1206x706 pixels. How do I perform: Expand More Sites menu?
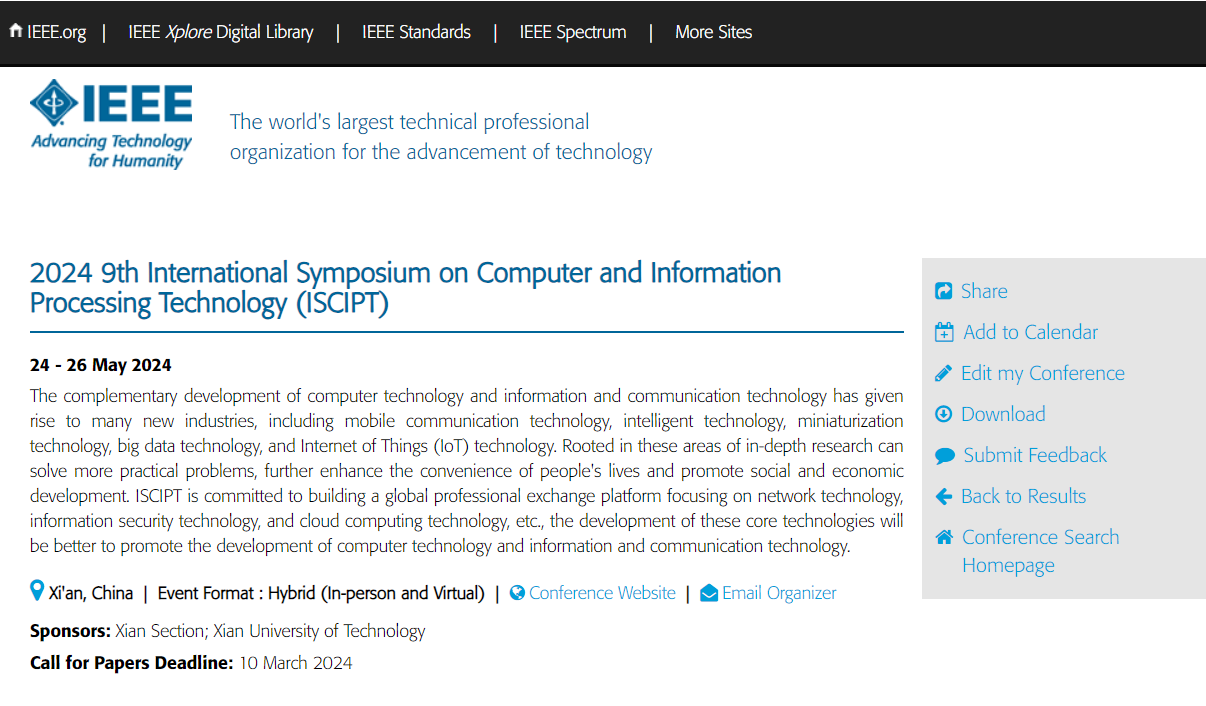(x=713, y=32)
